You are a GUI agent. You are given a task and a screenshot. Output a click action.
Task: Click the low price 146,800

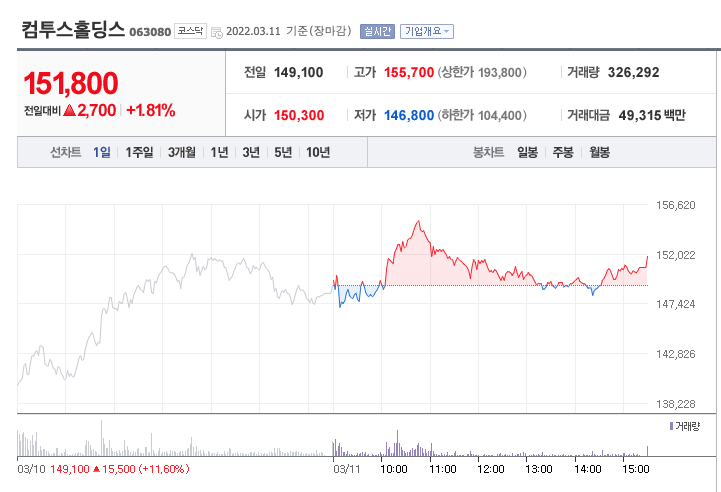pos(409,115)
